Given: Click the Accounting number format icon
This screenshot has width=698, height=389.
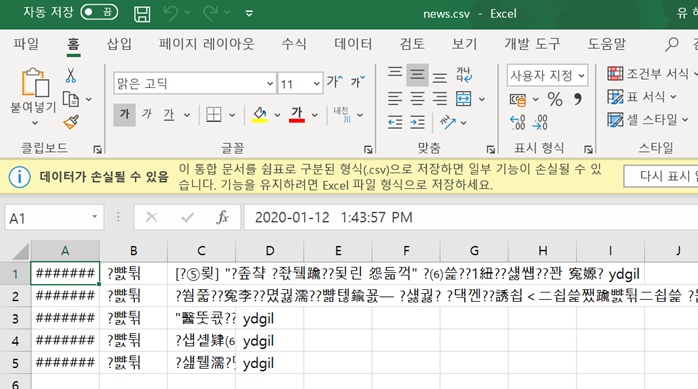Looking at the screenshot, I should (518, 99).
